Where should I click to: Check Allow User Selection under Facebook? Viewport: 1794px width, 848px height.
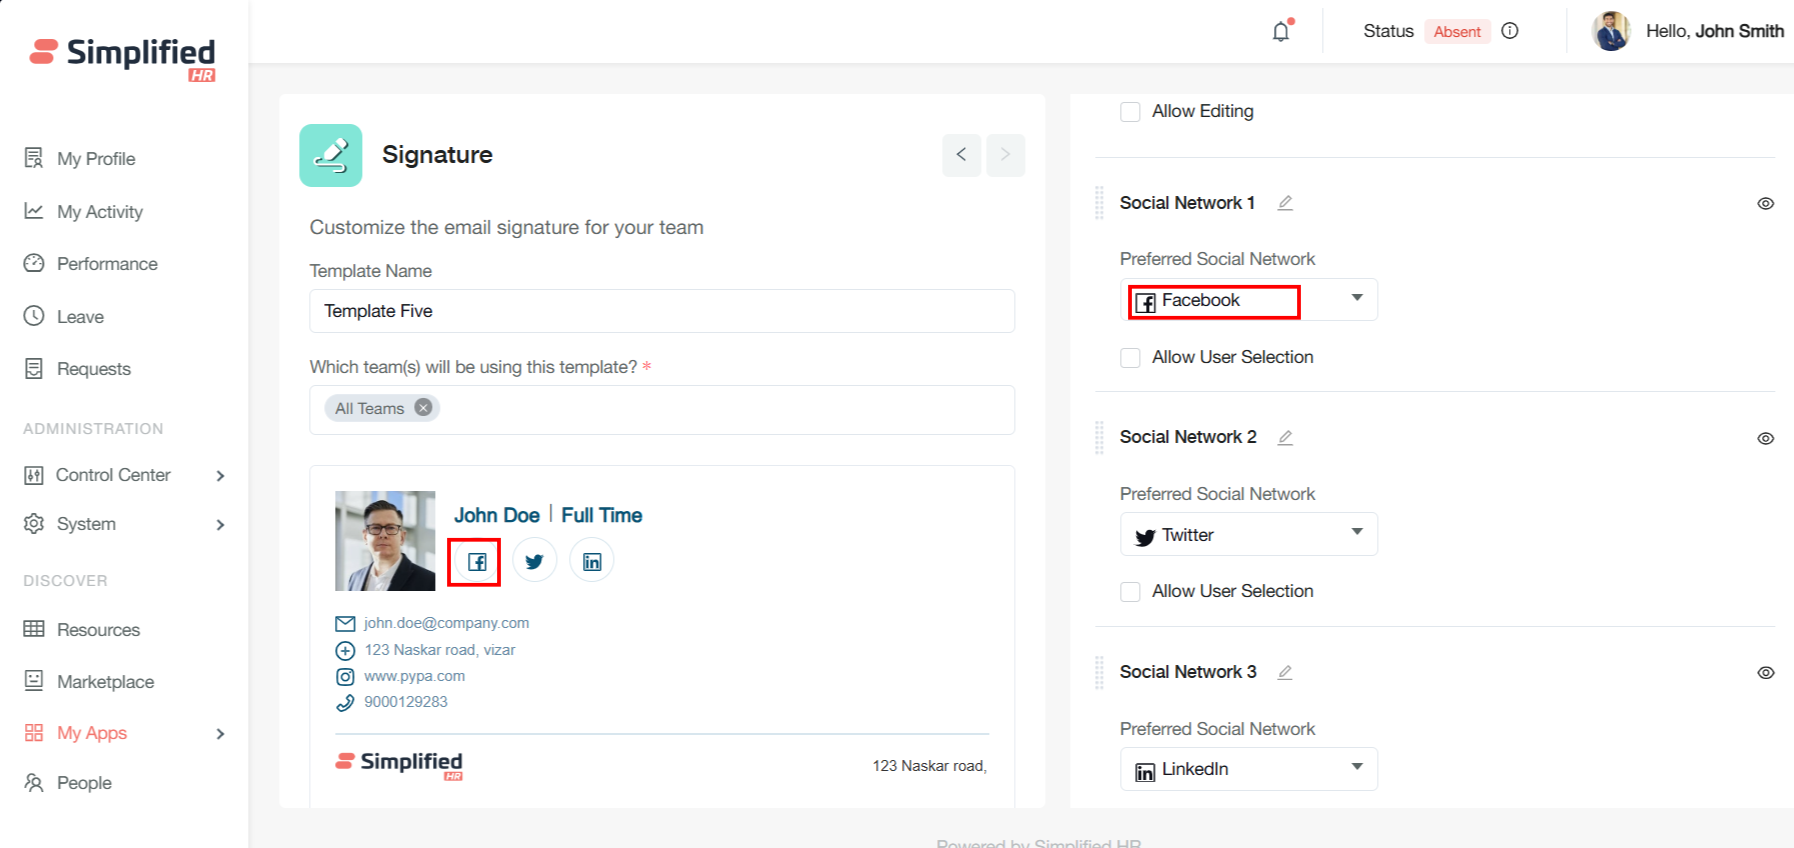[x=1130, y=358]
